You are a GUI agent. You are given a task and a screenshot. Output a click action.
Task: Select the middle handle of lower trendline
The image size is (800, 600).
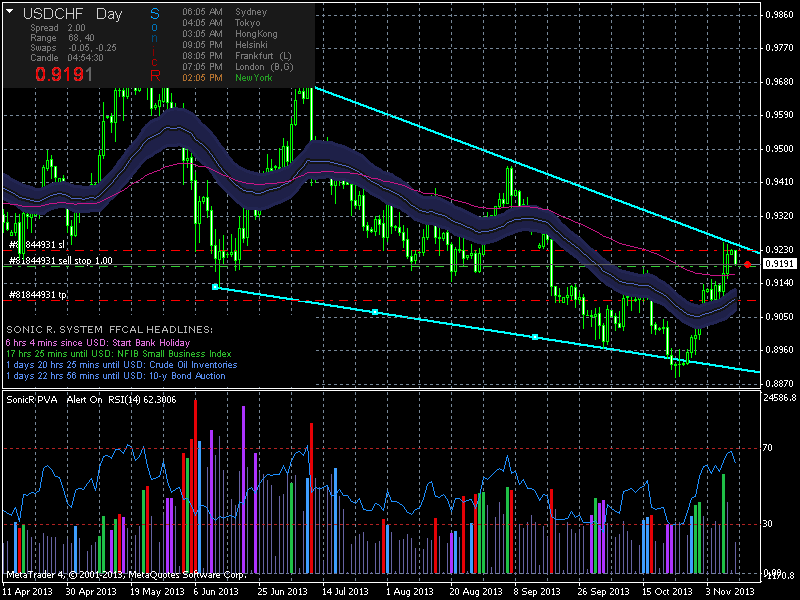[375, 312]
